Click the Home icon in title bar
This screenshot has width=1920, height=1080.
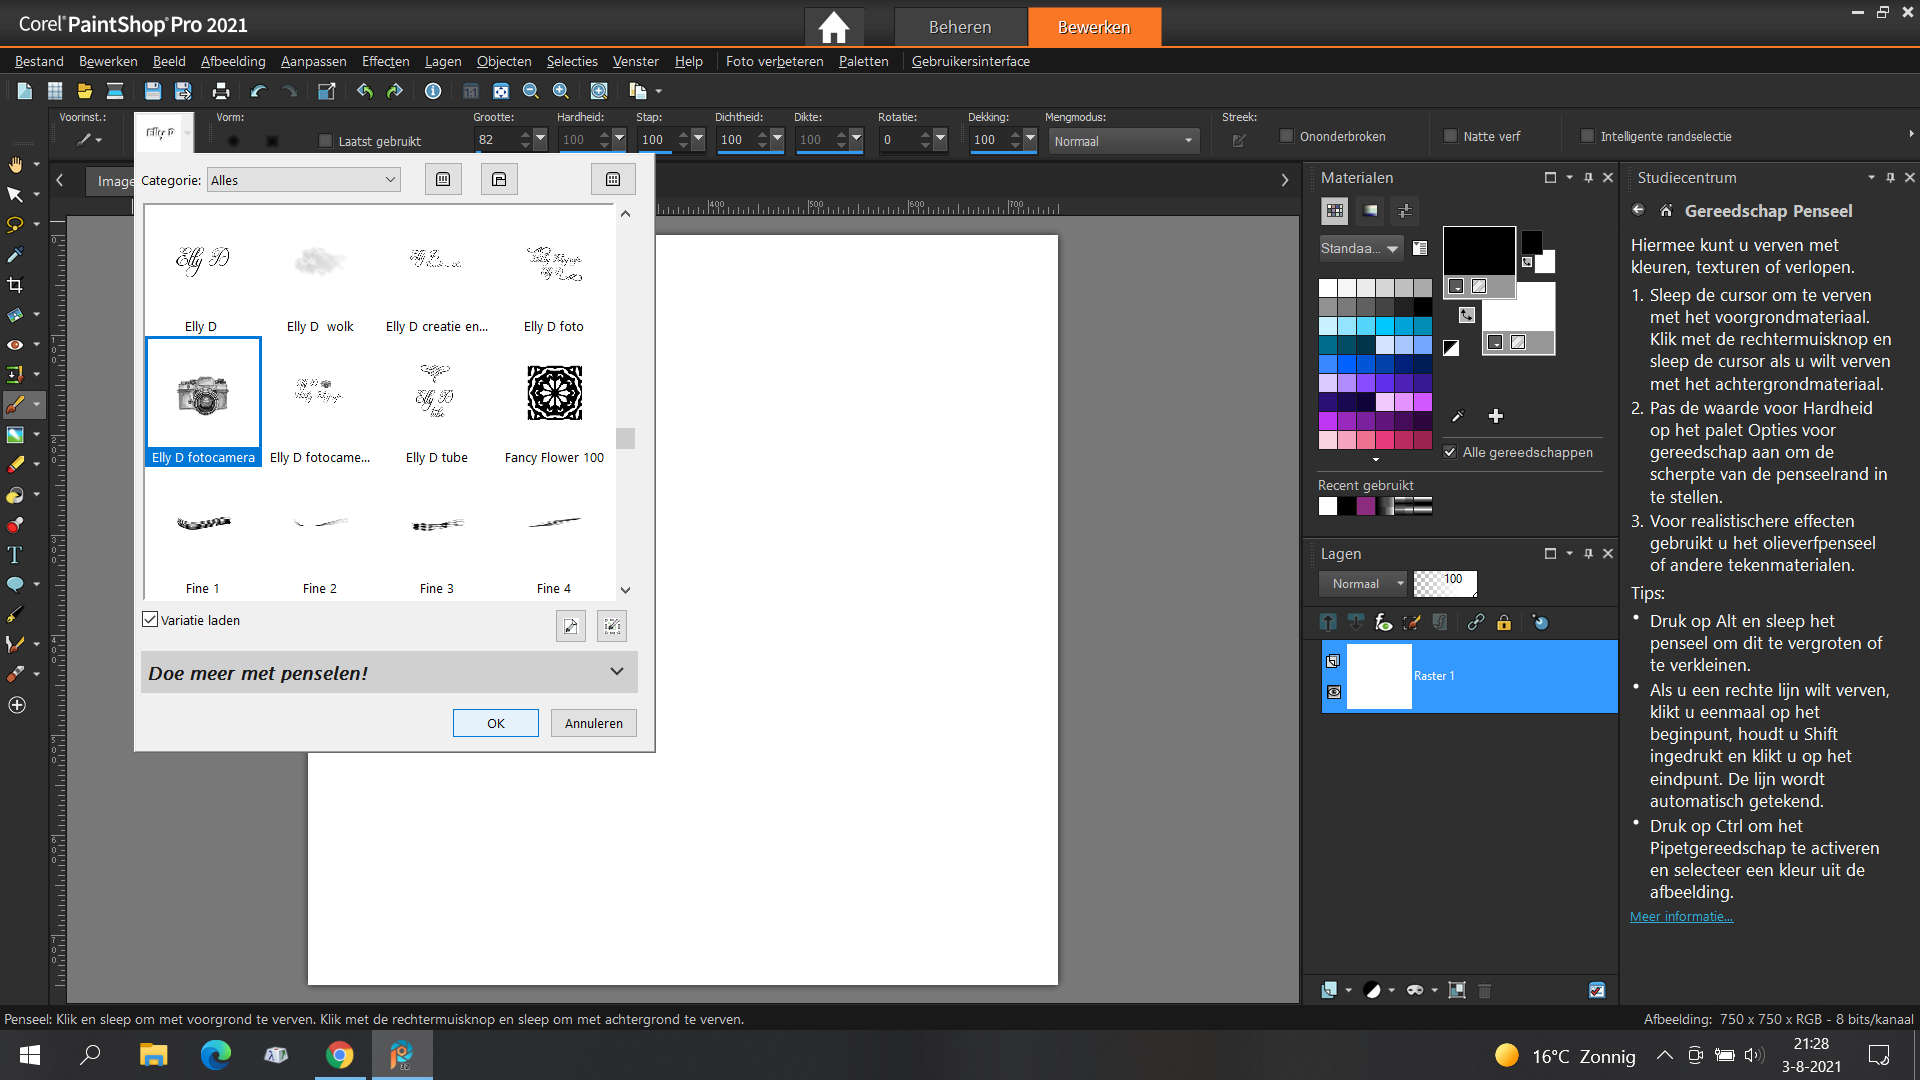(834, 27)
